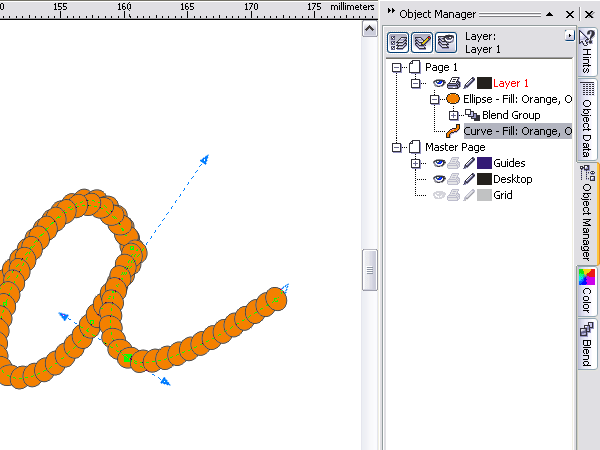Roll up Object Manager with triangle
Screen dimensions: 600x450
click(x=549, y=15)
